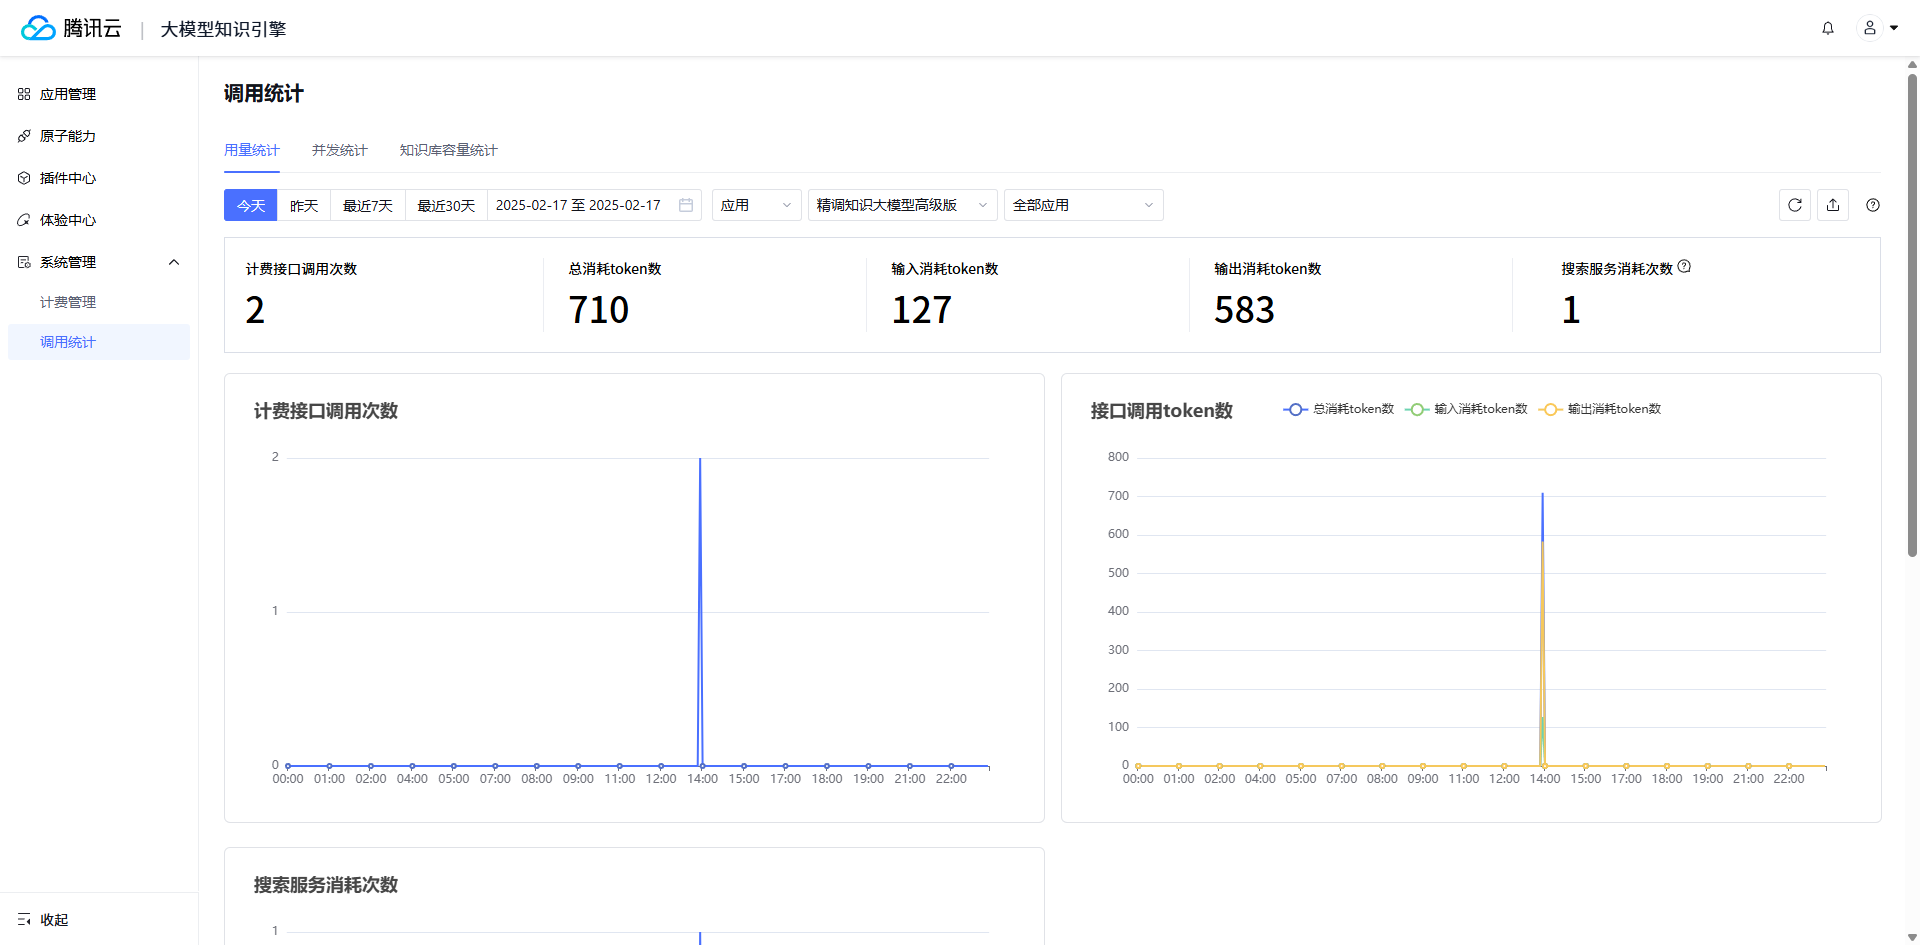1920x945 pixels.
Task: Open the user account avatar menu
Action: click(1869, 28)
